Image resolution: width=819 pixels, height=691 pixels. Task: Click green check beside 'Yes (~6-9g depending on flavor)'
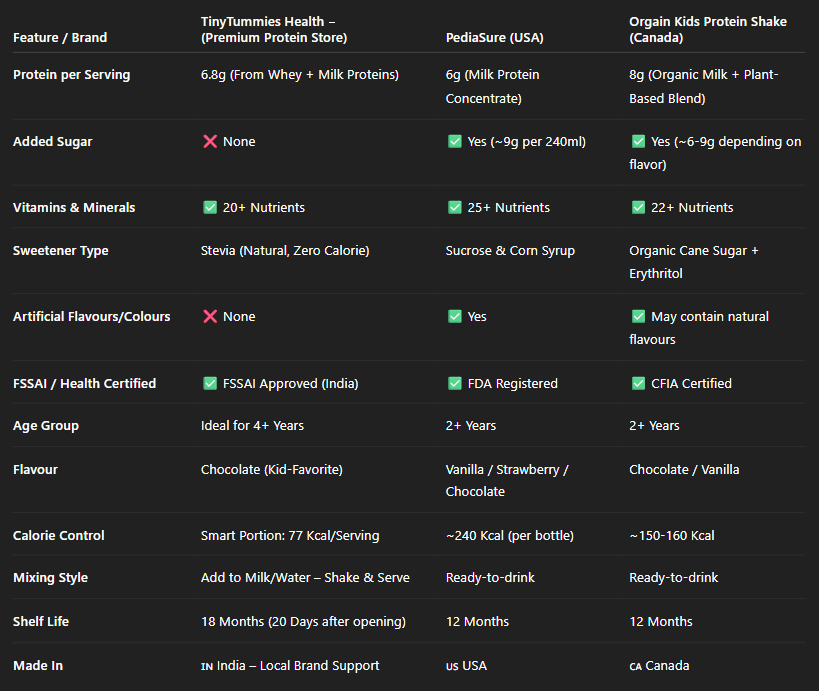tap(638, 142)
